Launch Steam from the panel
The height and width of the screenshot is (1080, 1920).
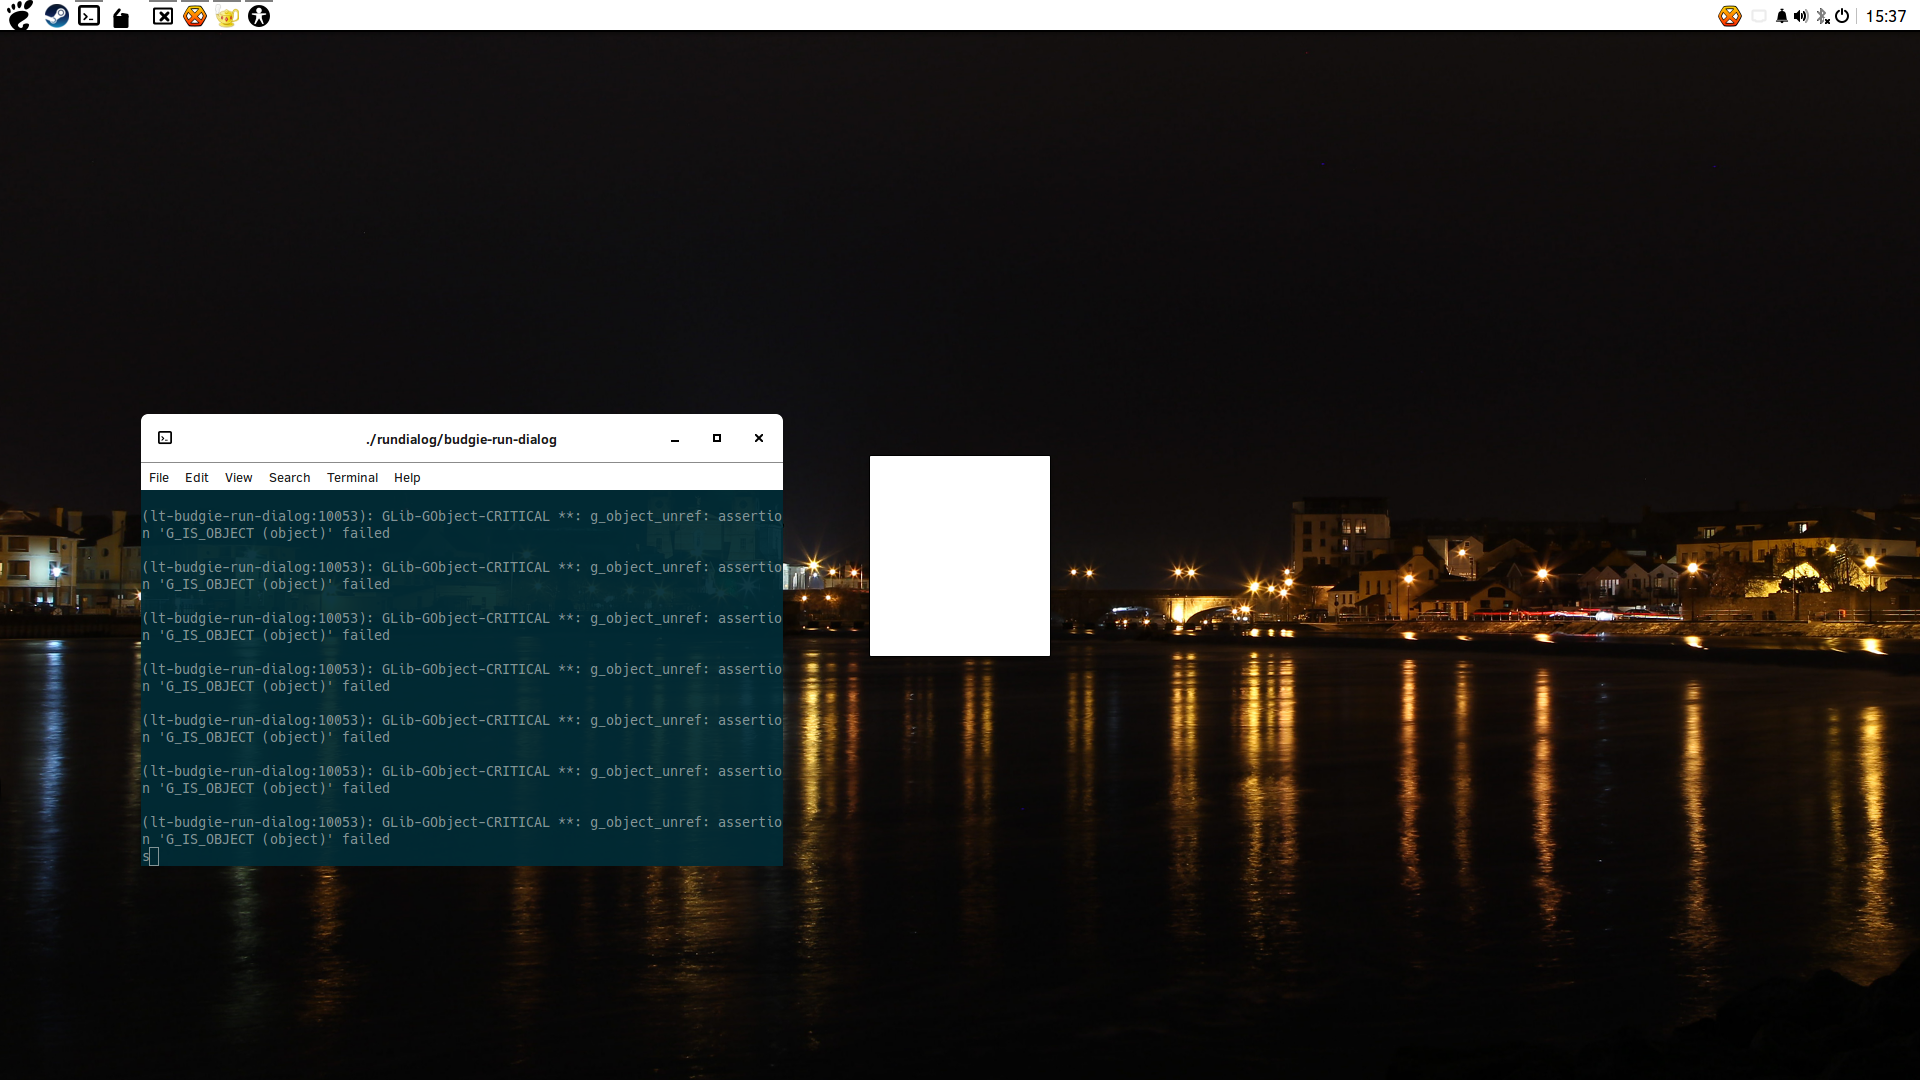click(x=57, y=16)
